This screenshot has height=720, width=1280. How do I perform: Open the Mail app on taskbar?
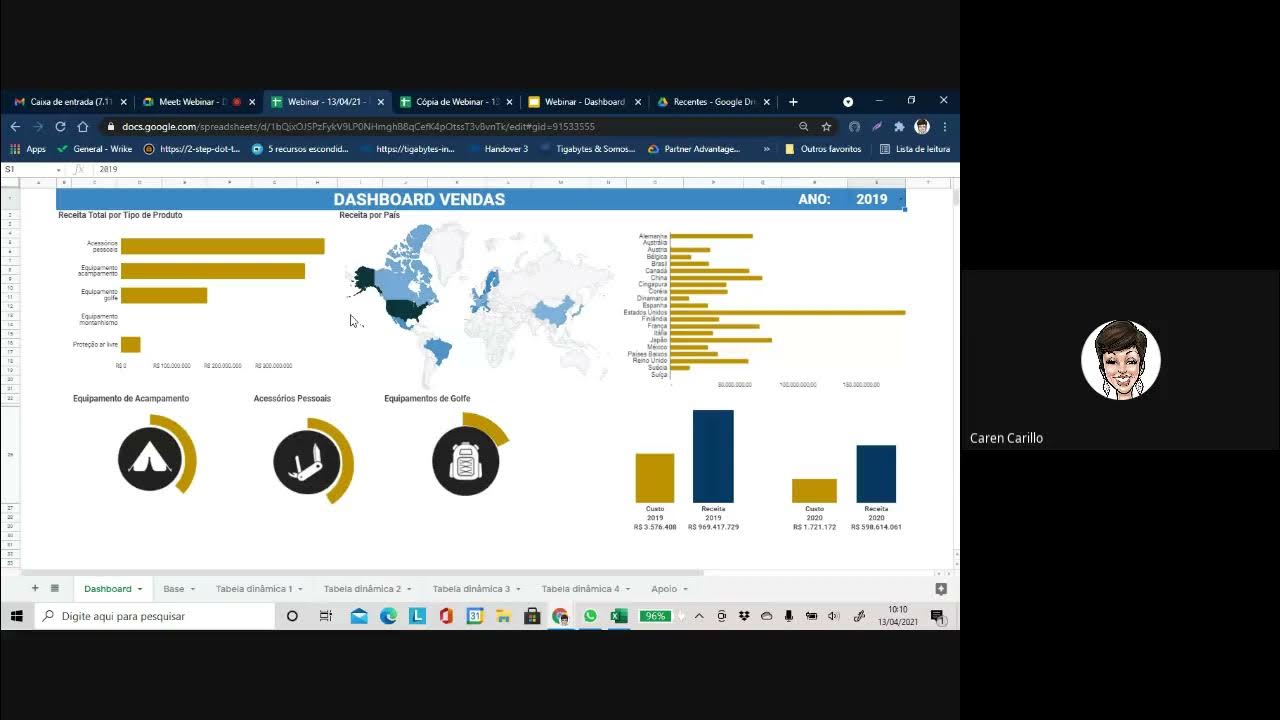click(x=358, y=616)
